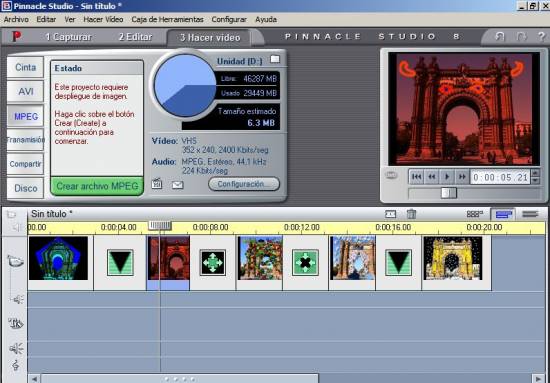Click the Pinnacle P logo icon
This screenshot has width=550, height=383.
coord(16,36)
